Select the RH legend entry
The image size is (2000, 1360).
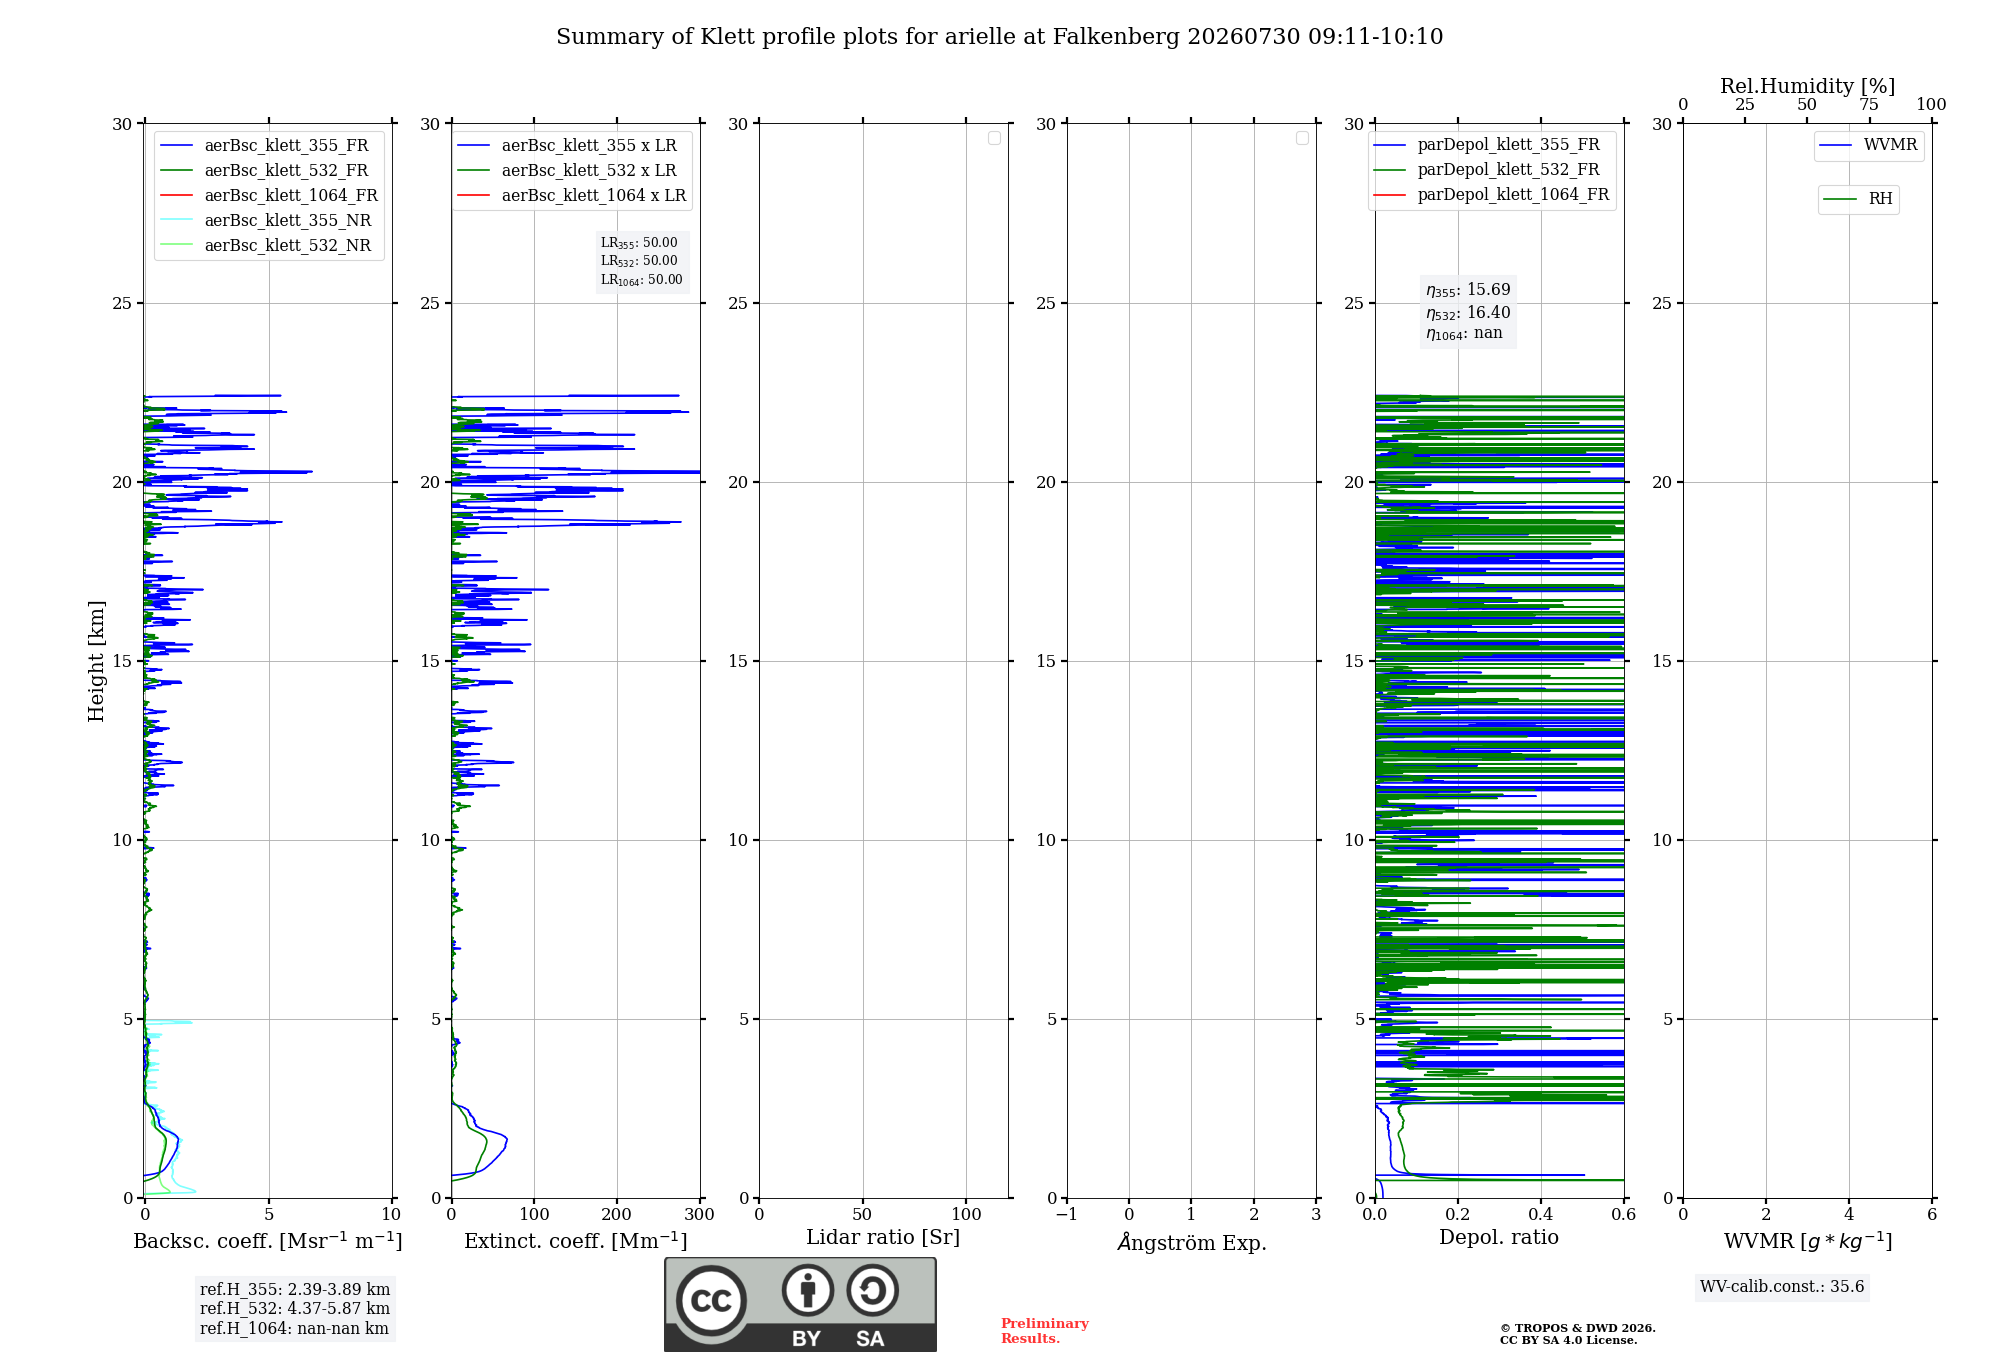point(1858,200)
